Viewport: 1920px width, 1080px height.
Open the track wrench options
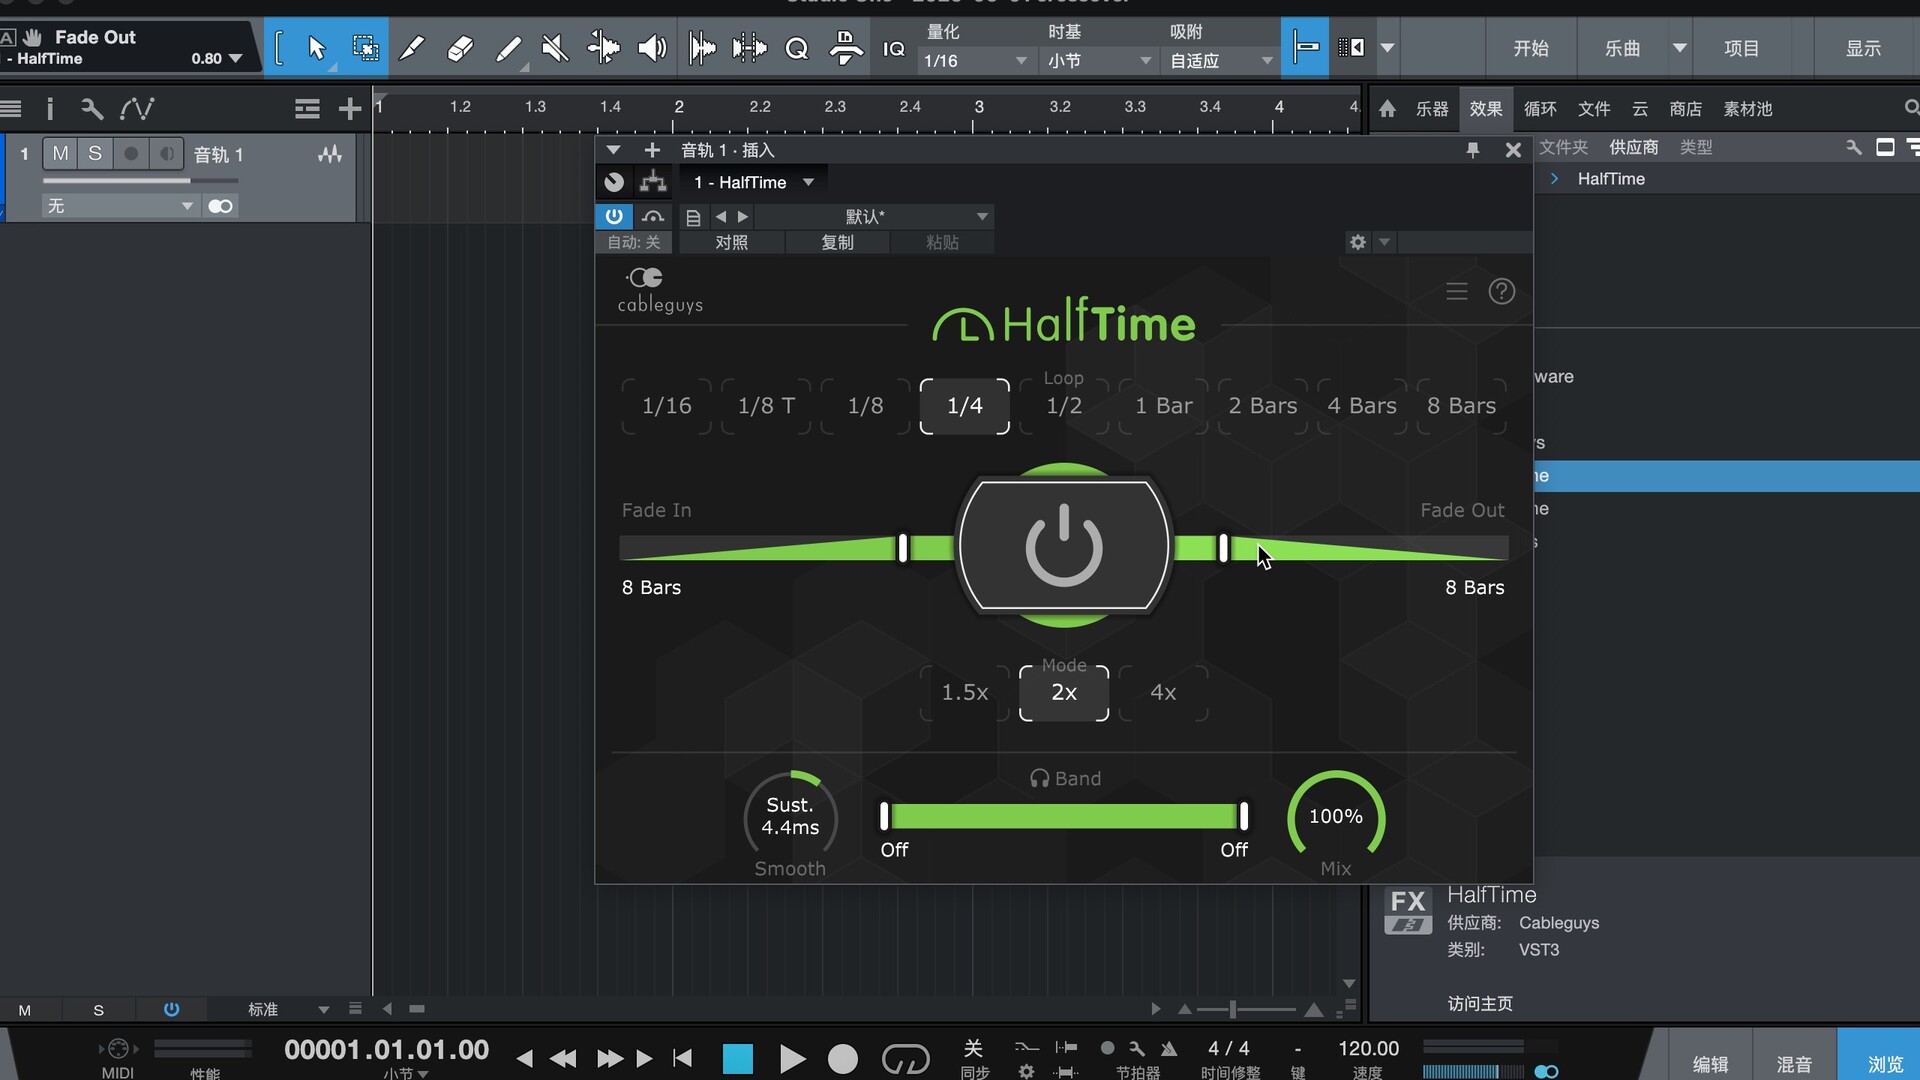click(x=92, y=108)
